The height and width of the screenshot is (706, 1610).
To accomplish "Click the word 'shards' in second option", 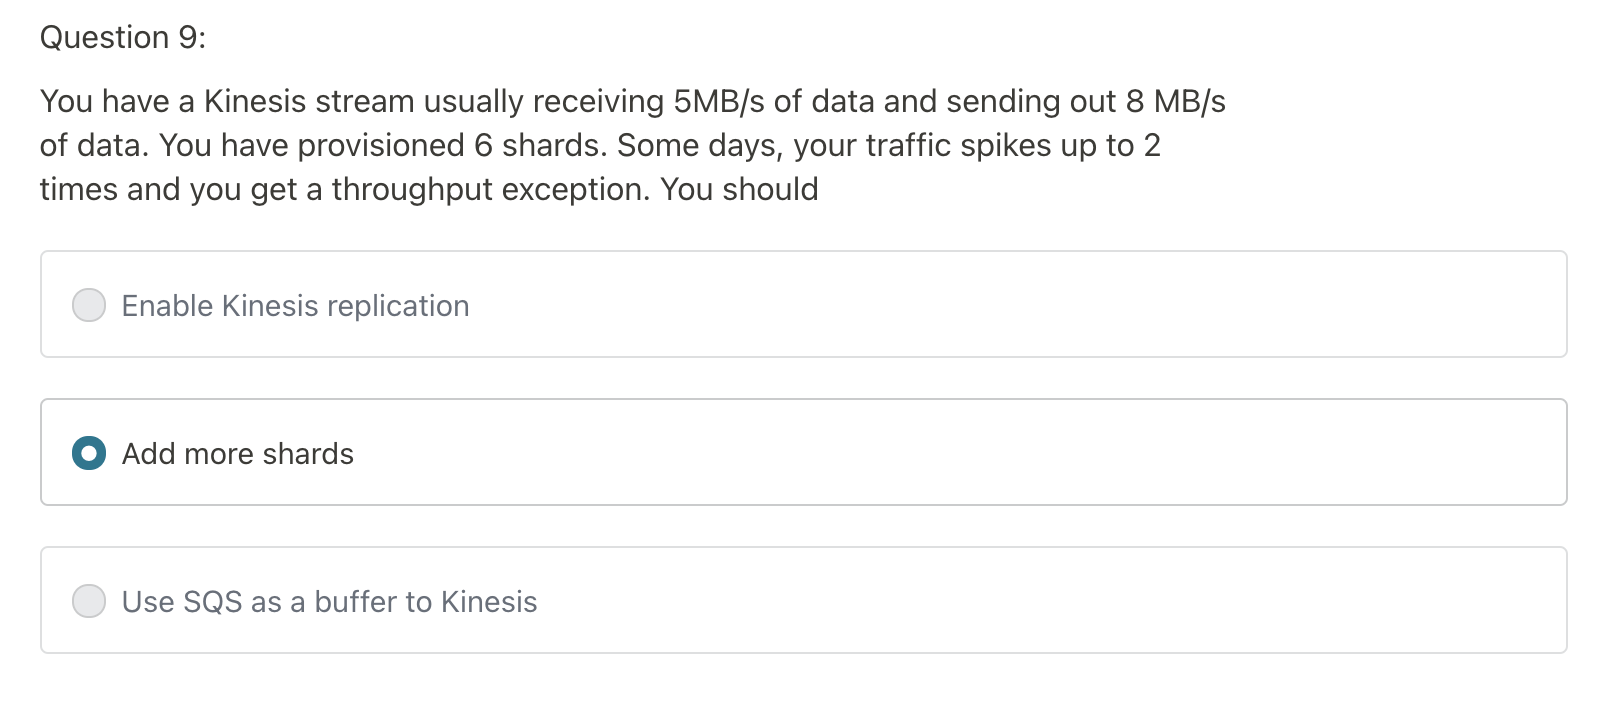I will click(x=308, y=454).
